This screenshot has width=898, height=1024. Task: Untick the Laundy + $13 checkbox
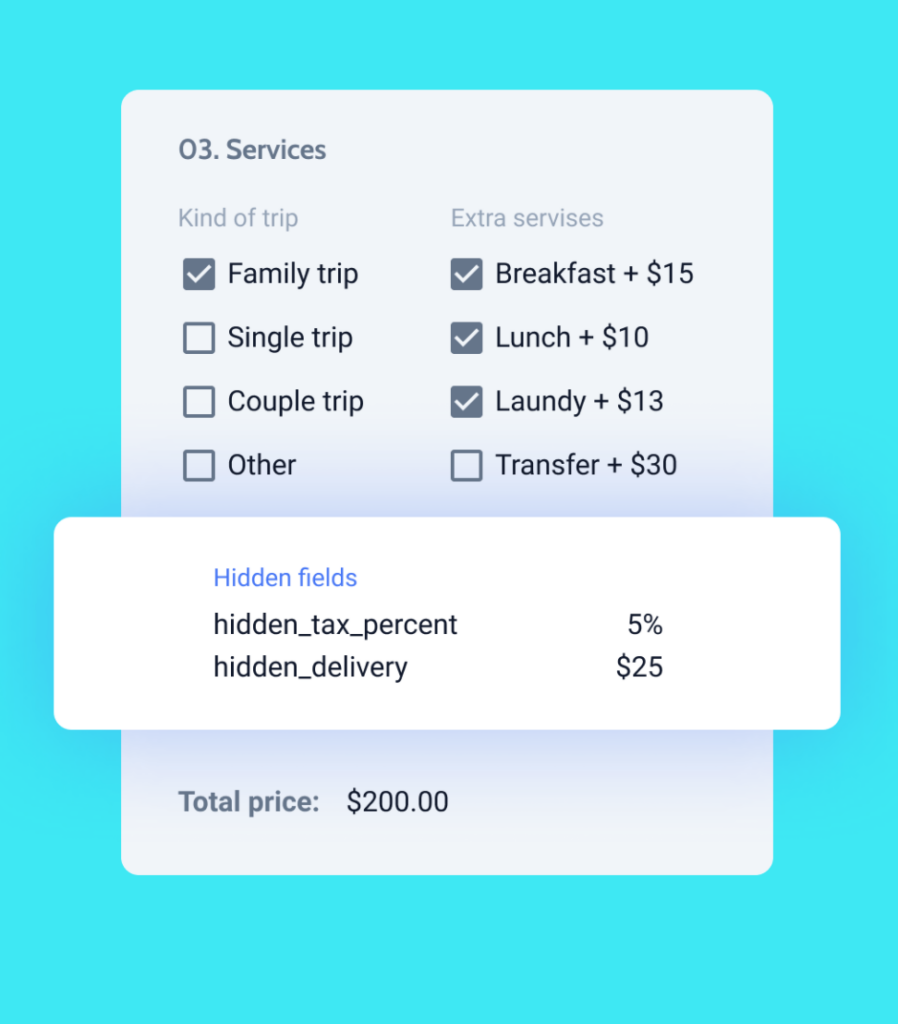[x=466, y=402]
